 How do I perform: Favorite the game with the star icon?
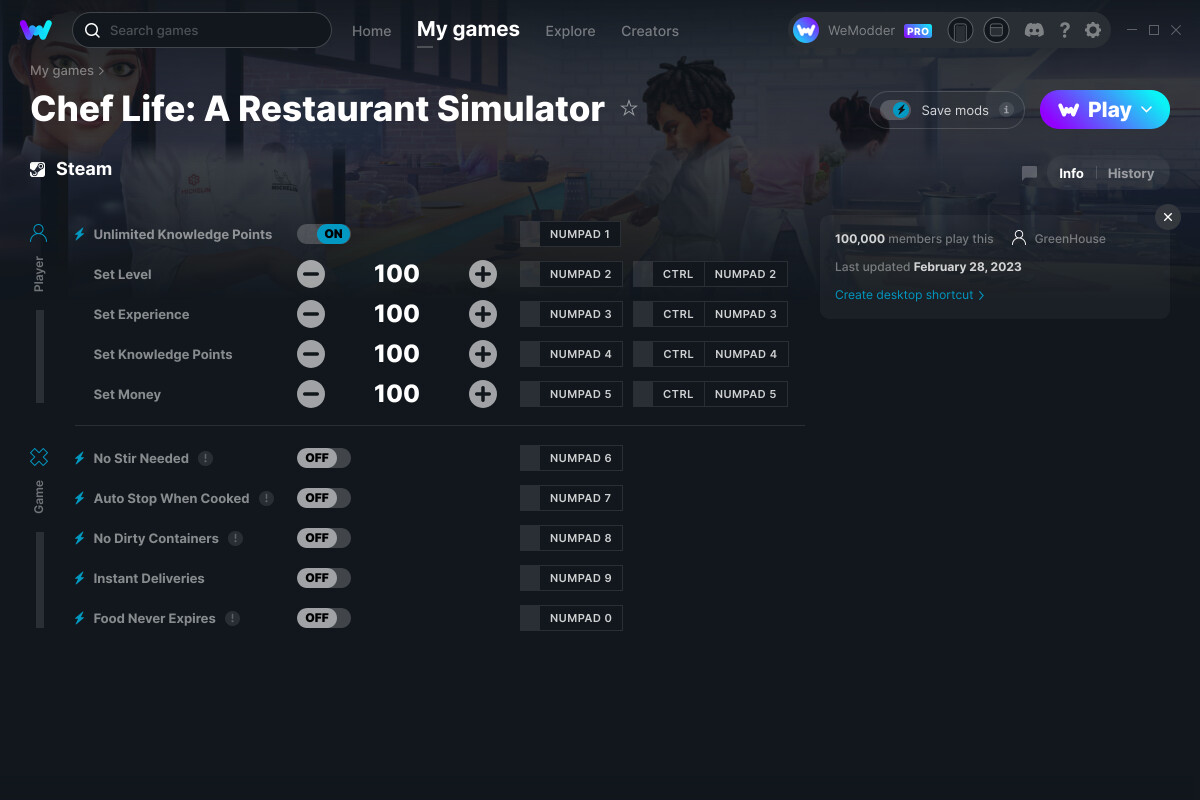(629, 108)
